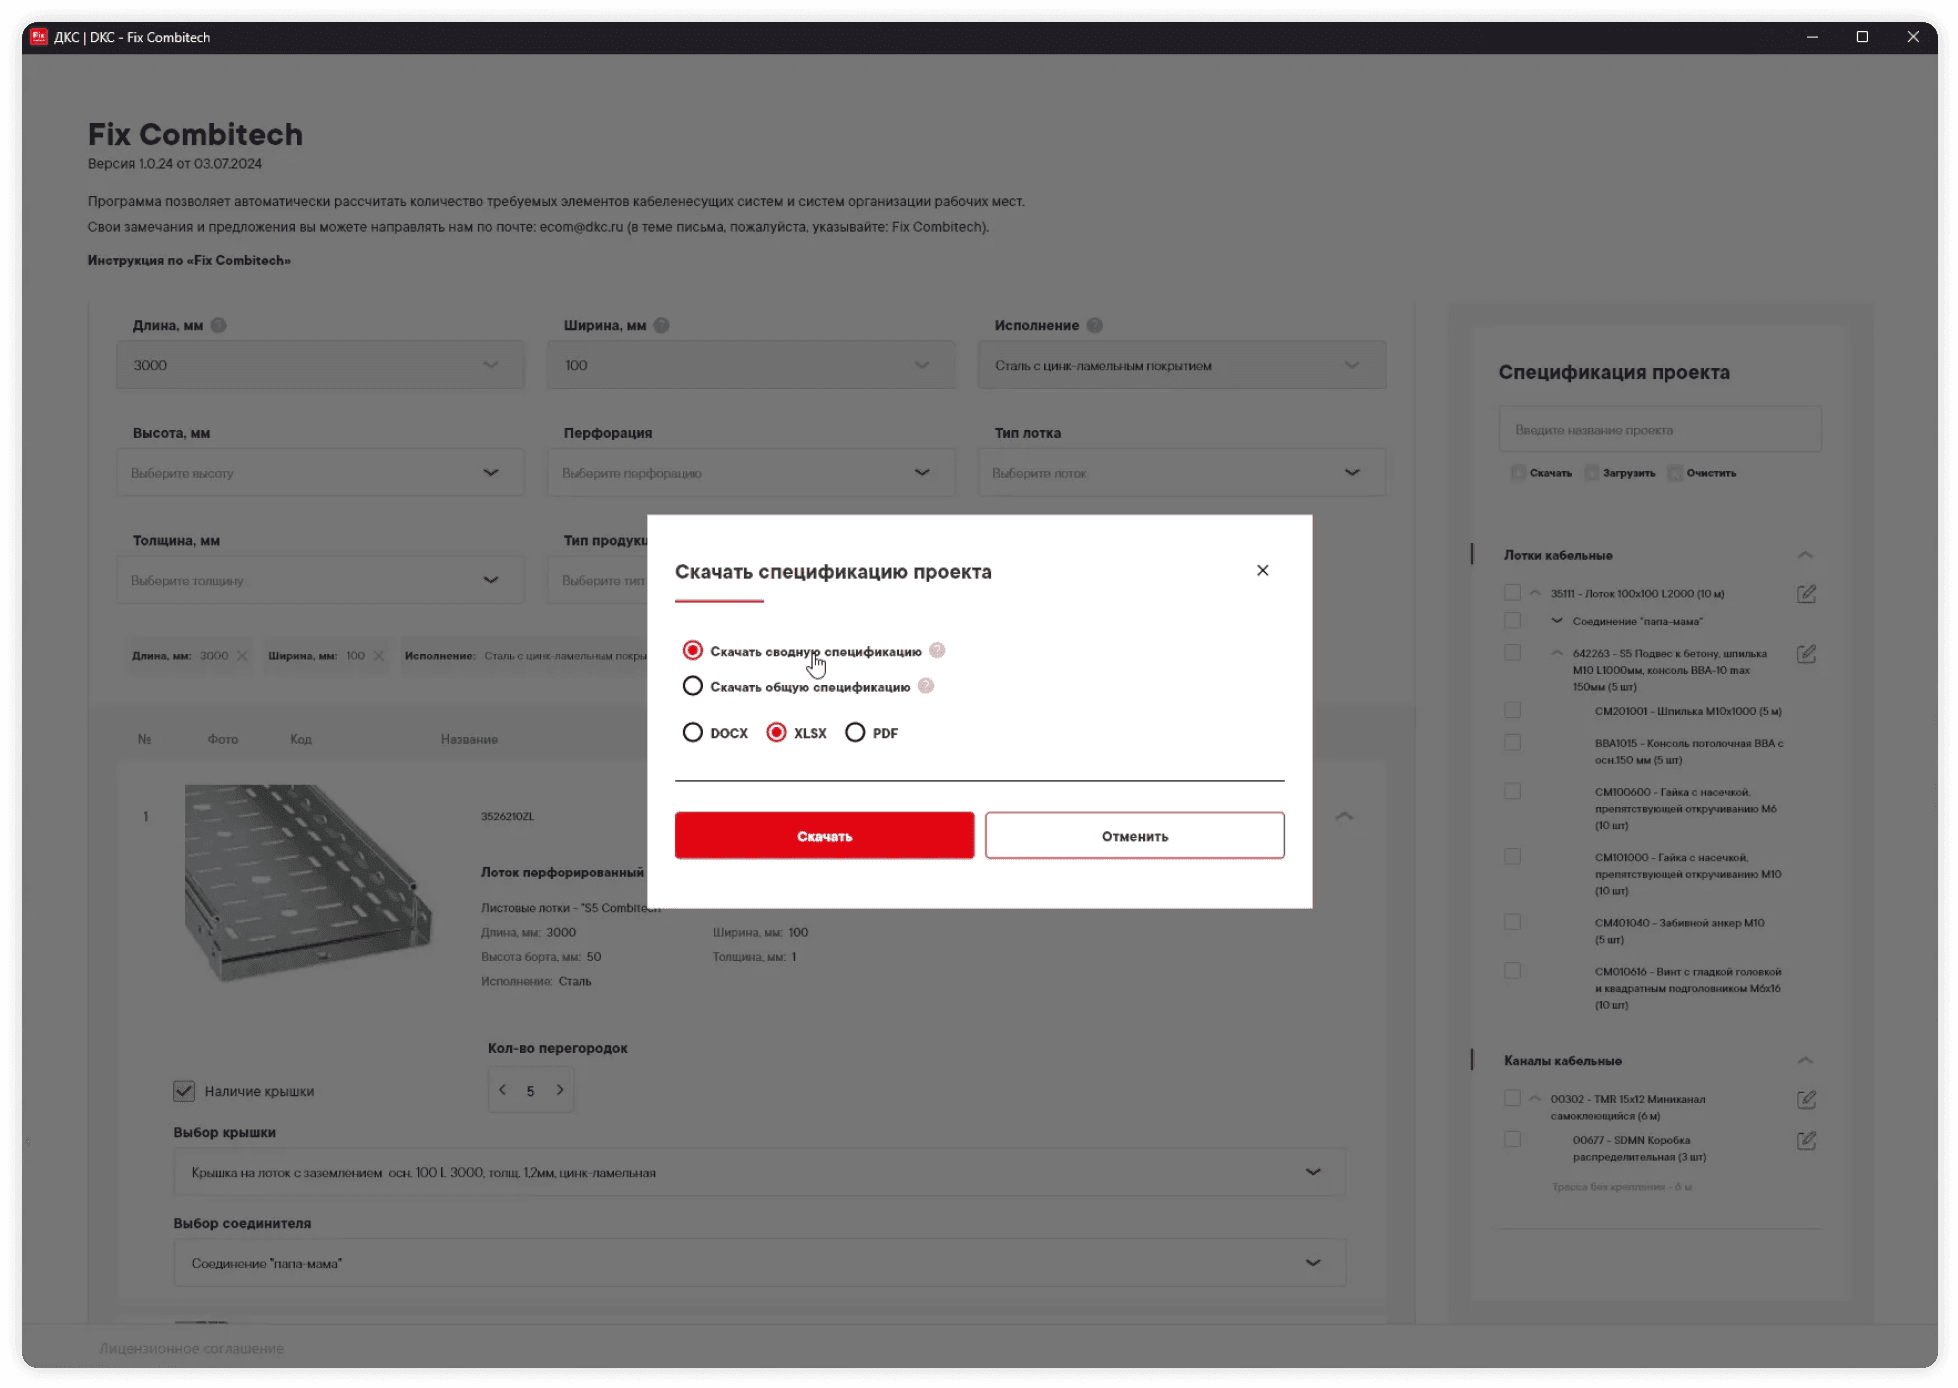Choose the PDF format radio button
The image size is (1958, 1388).
[855, 732]
